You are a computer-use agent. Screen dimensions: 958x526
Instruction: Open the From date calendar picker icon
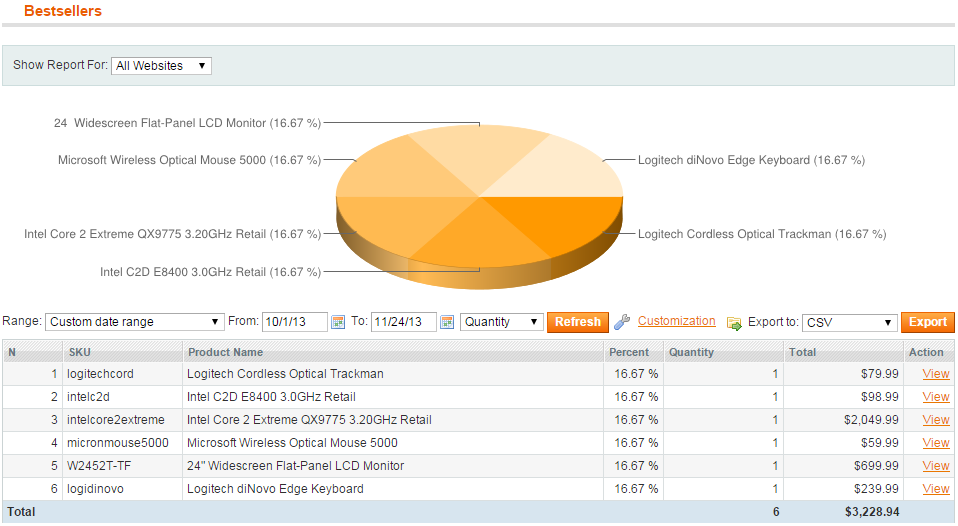[x=338, y=322]
